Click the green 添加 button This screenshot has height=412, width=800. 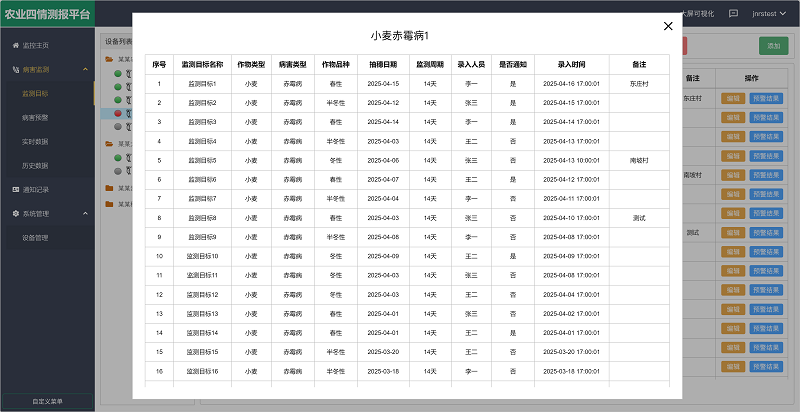click(x=773, y=46)
